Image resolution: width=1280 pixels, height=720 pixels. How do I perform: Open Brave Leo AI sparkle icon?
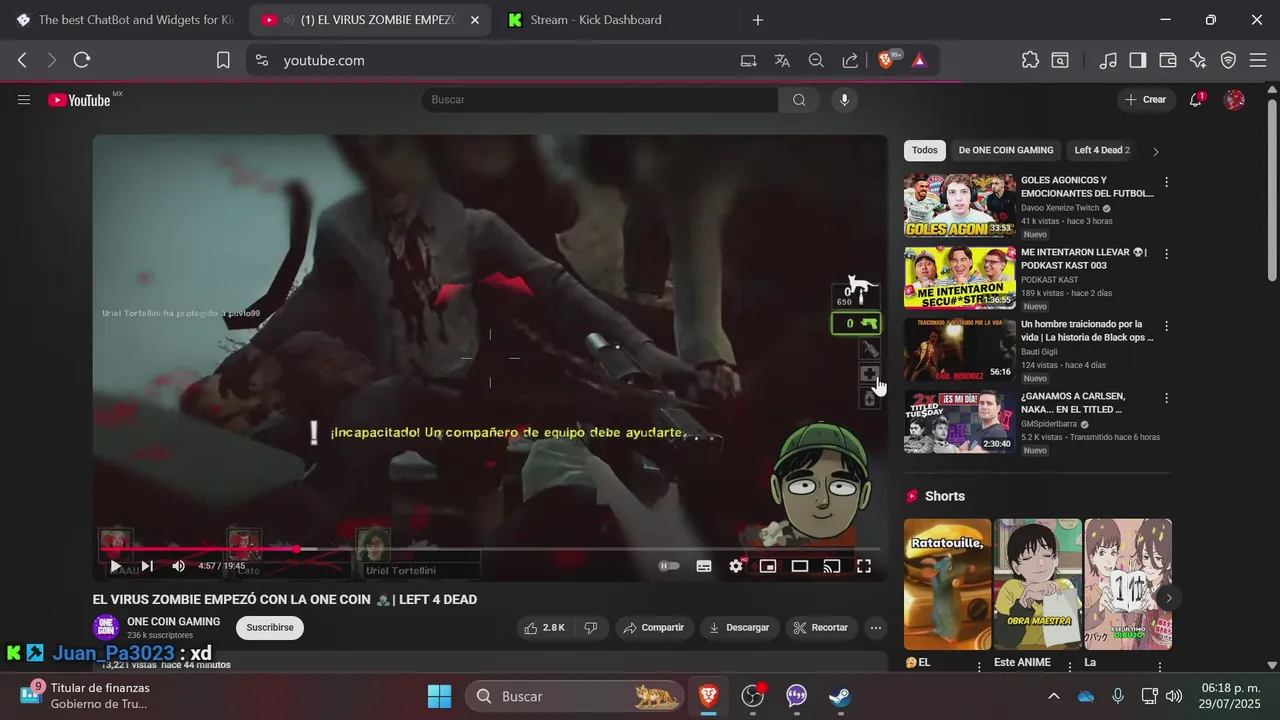(1198, 60)
